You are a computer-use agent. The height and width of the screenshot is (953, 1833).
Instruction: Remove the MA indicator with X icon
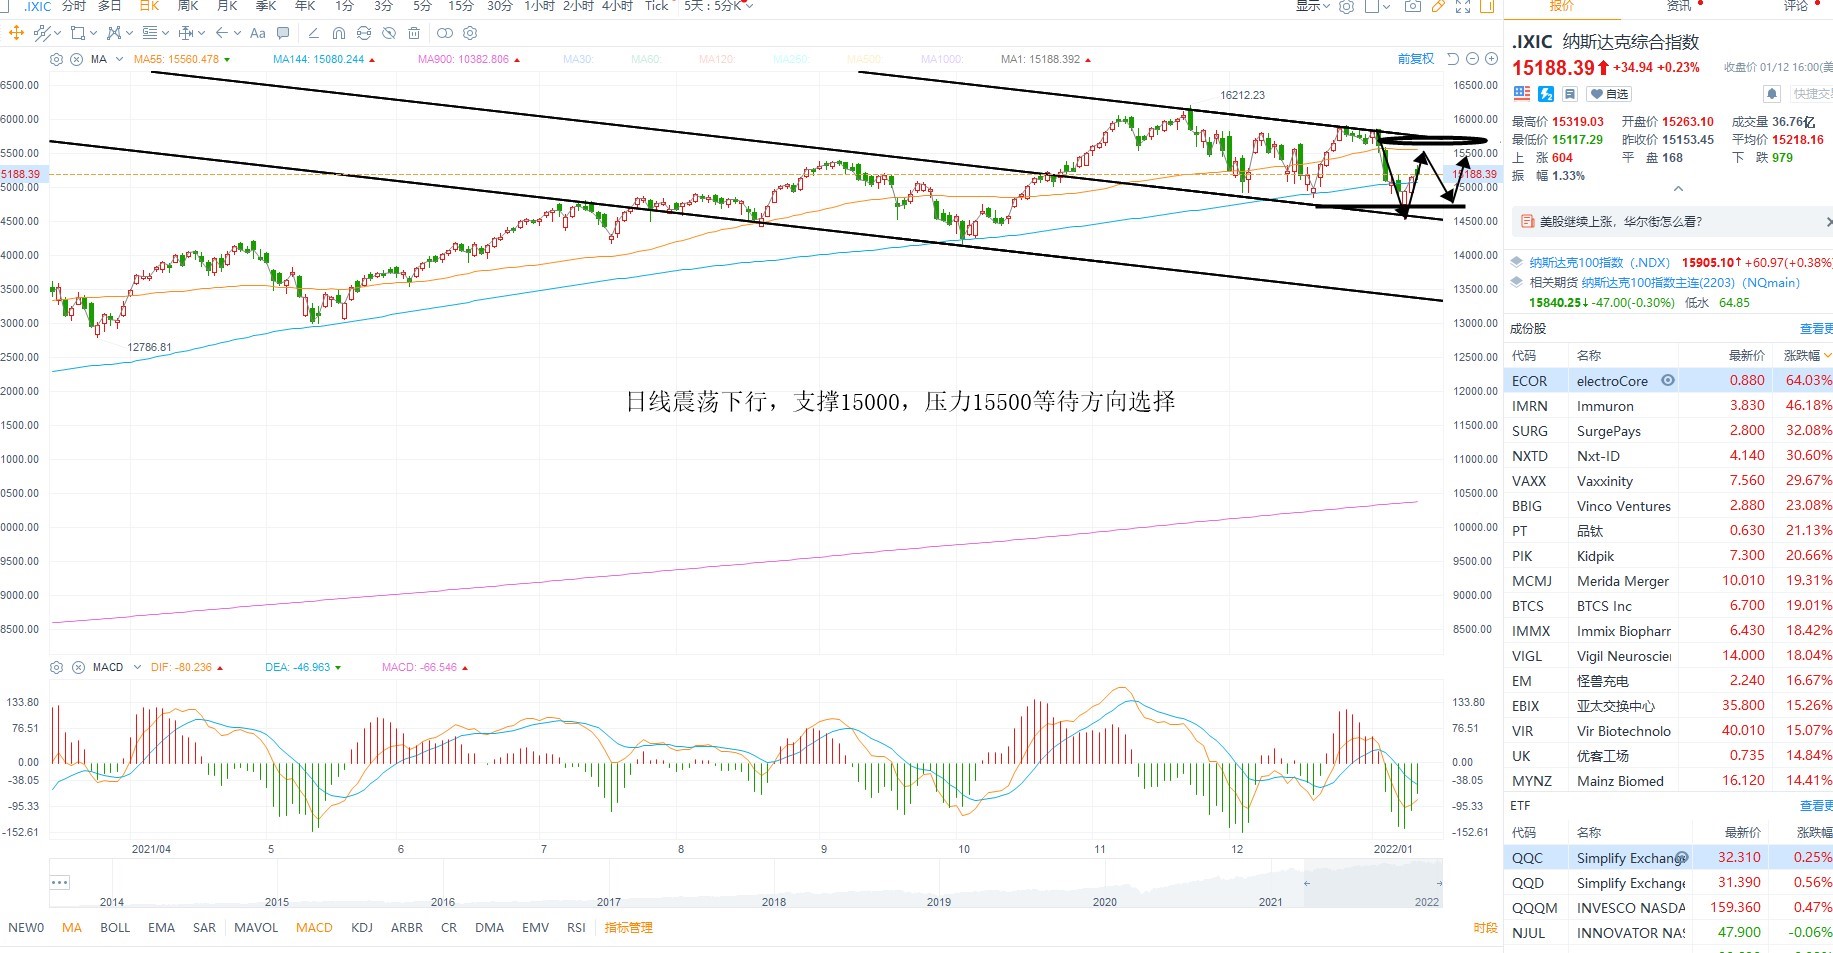pos(76,59)
